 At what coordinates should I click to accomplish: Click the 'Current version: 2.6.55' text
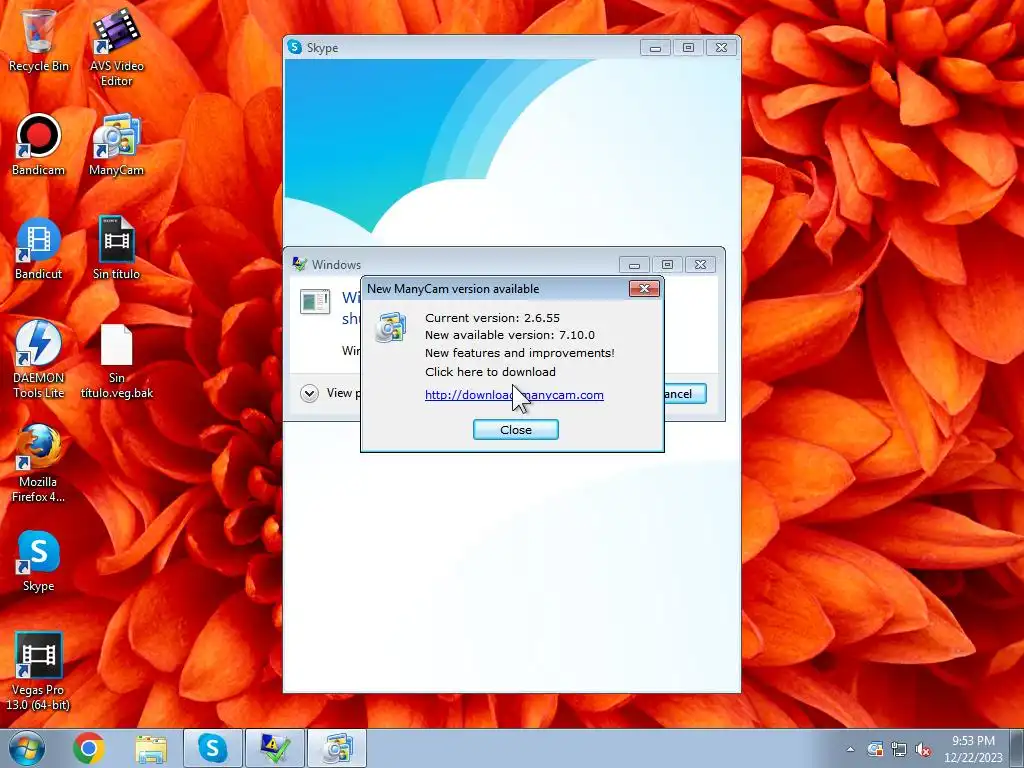pos(492,318)
